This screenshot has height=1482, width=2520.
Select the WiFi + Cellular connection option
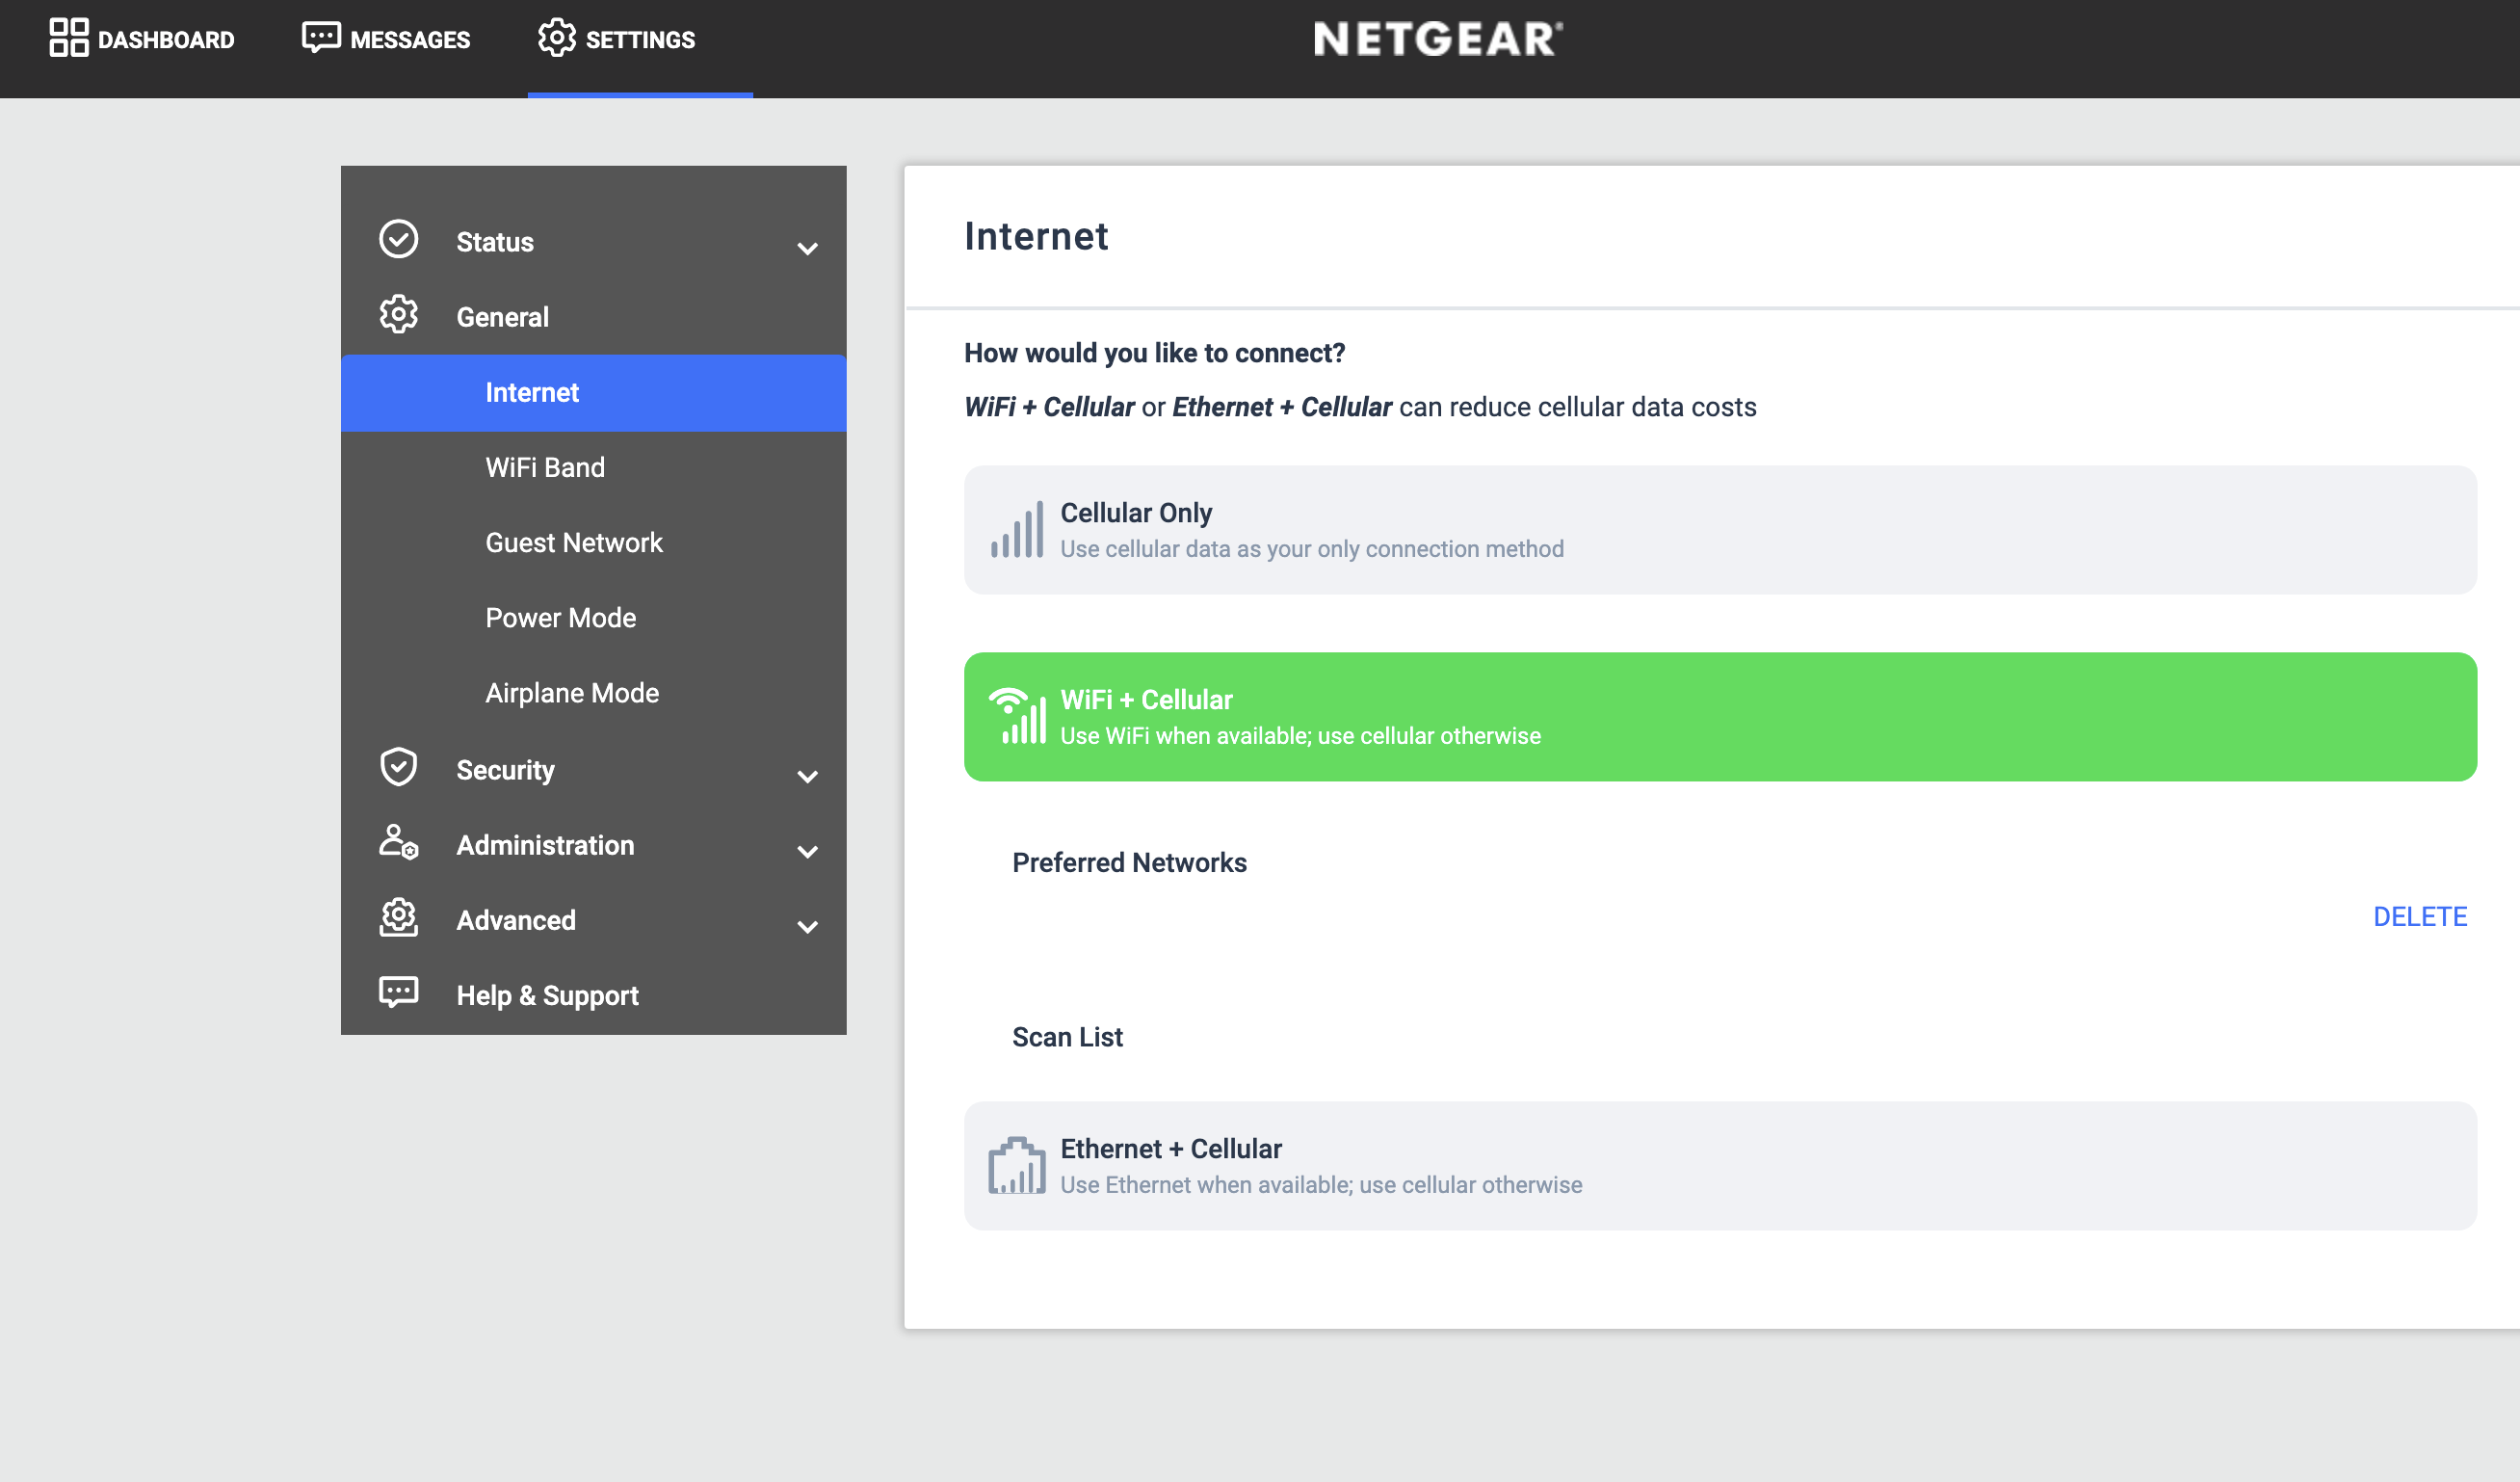click(x=1719, y=717)
